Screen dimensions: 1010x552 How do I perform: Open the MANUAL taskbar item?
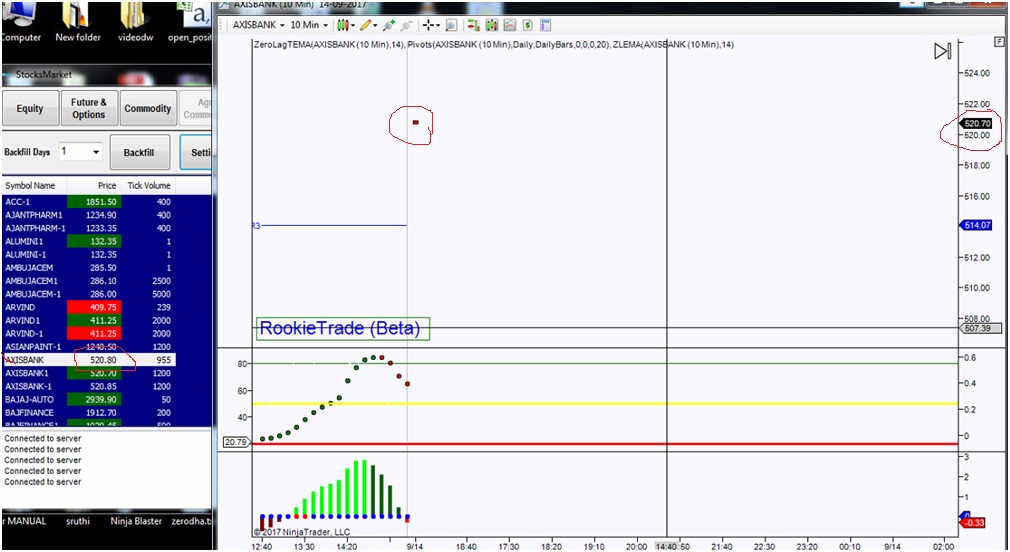click(x=26, y=521)
